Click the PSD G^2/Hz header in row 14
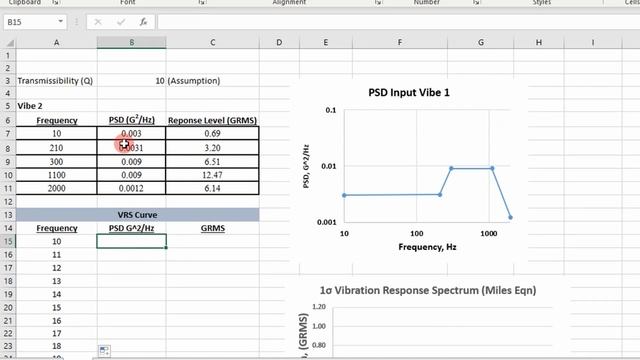Image resolution: width=640 pixels, height=360 pixels. [131, 228]
